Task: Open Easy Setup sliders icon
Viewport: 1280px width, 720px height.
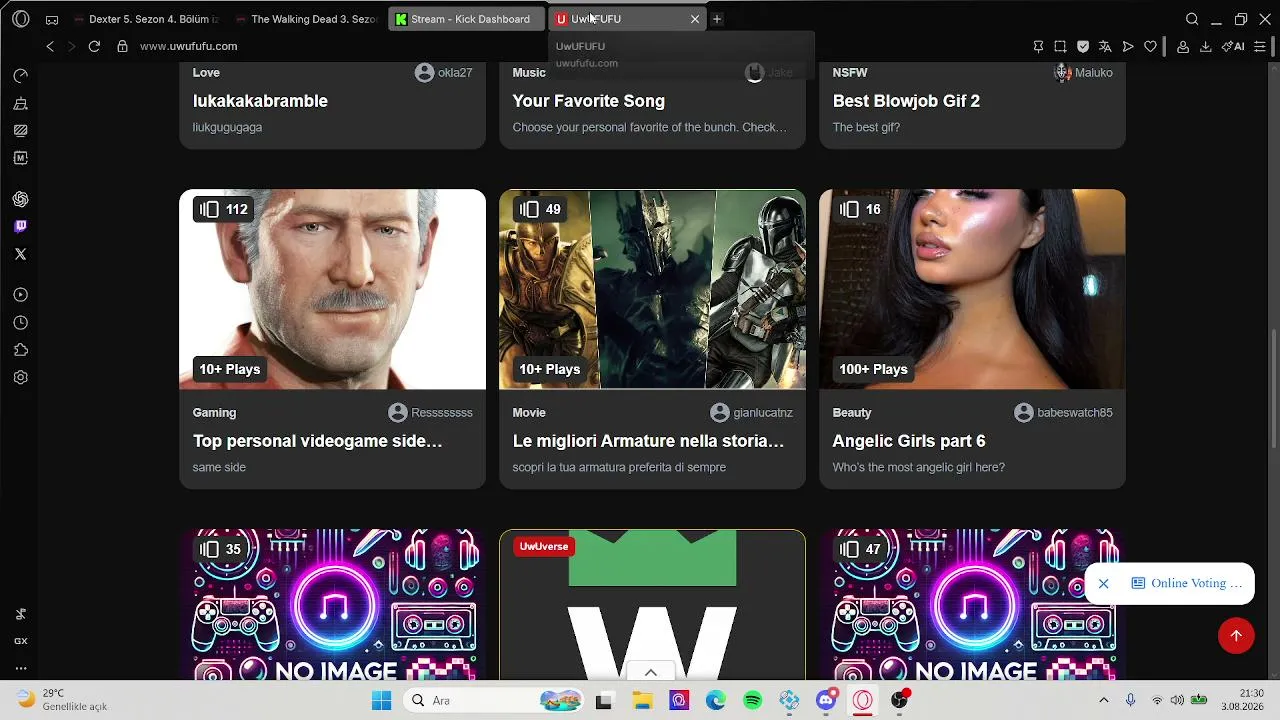Action: point(1260,46)
